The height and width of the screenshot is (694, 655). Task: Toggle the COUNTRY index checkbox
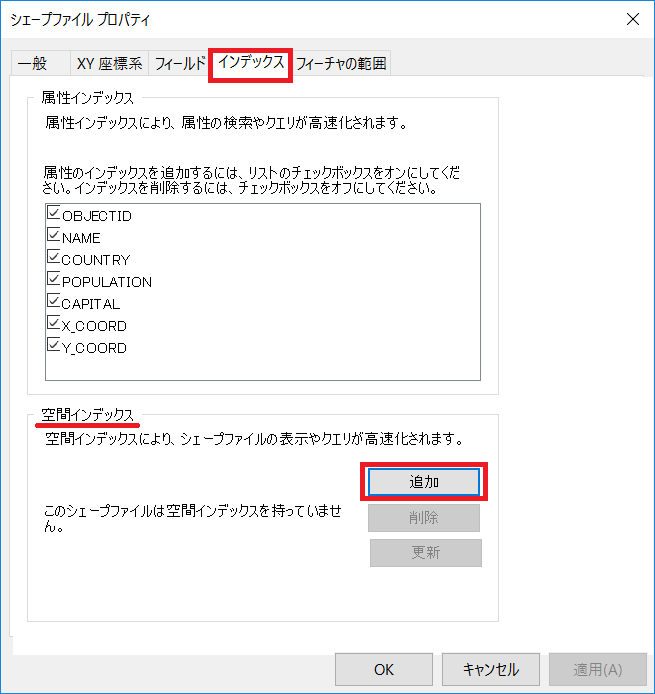tap(53, 257)
